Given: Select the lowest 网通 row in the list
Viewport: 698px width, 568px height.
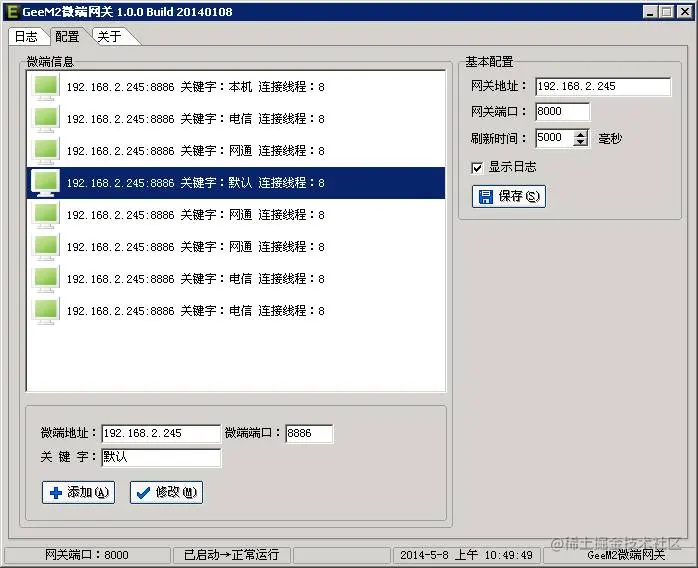Looking at the screenshot, I should [x=236, y=247].
